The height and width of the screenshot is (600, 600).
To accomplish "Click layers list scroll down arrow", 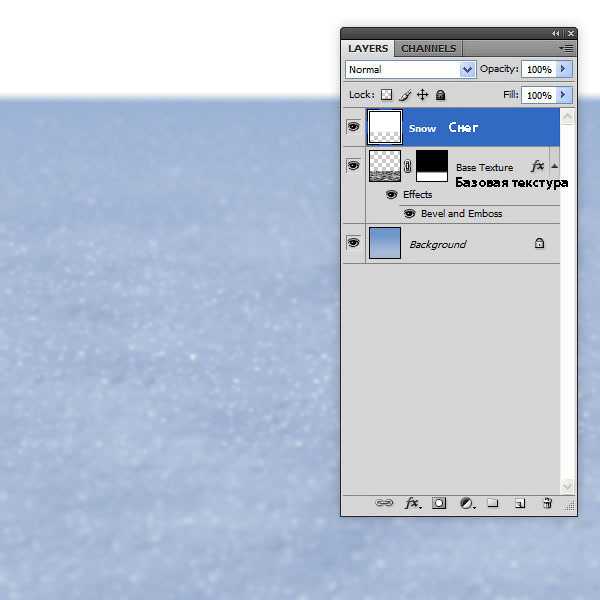I will [x=567, y=486].
